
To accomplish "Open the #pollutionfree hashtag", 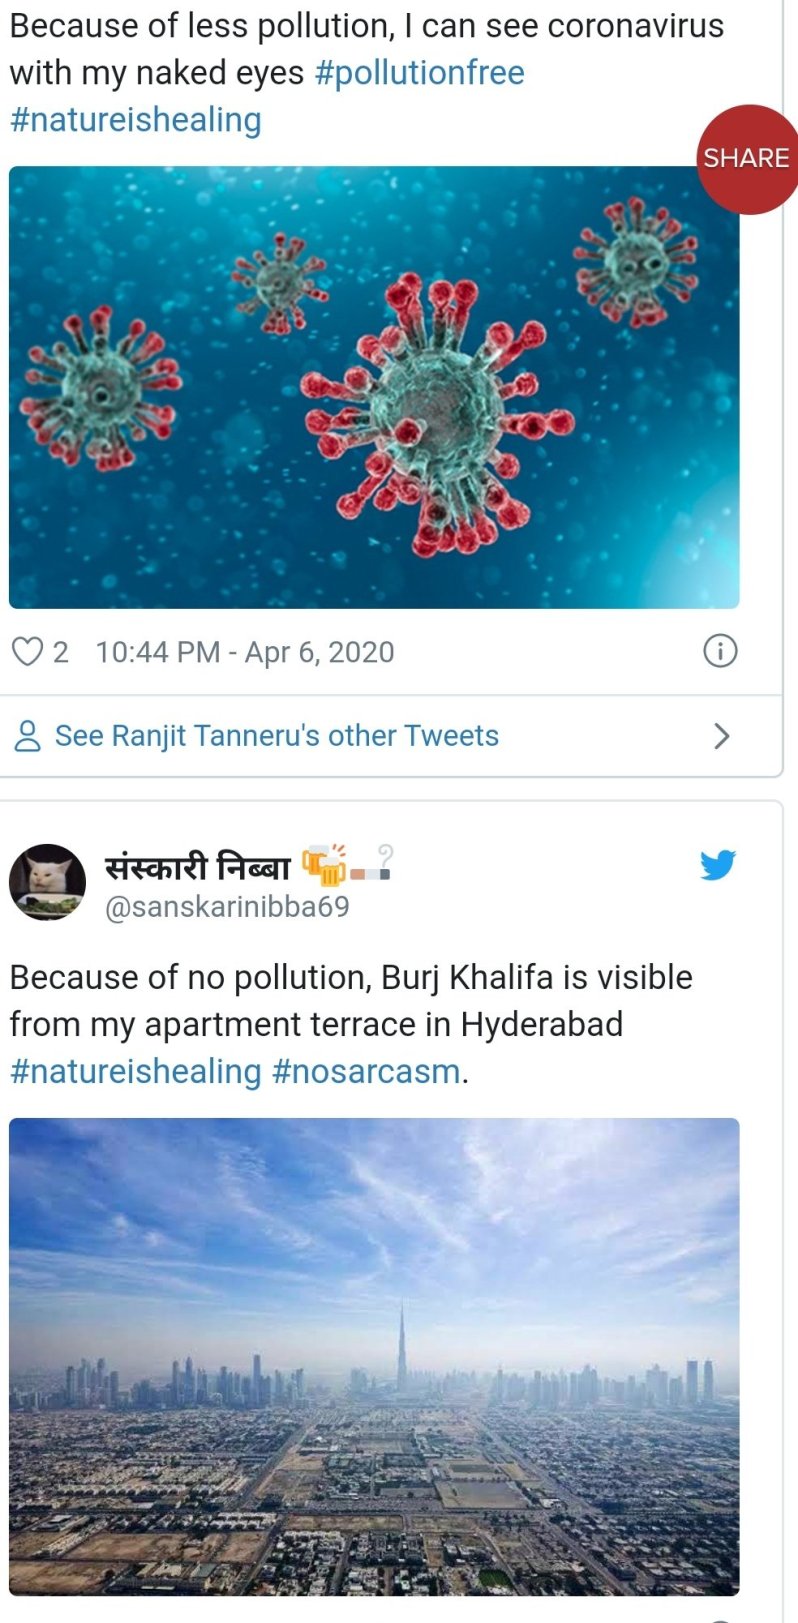I will [x=419, y=73].
